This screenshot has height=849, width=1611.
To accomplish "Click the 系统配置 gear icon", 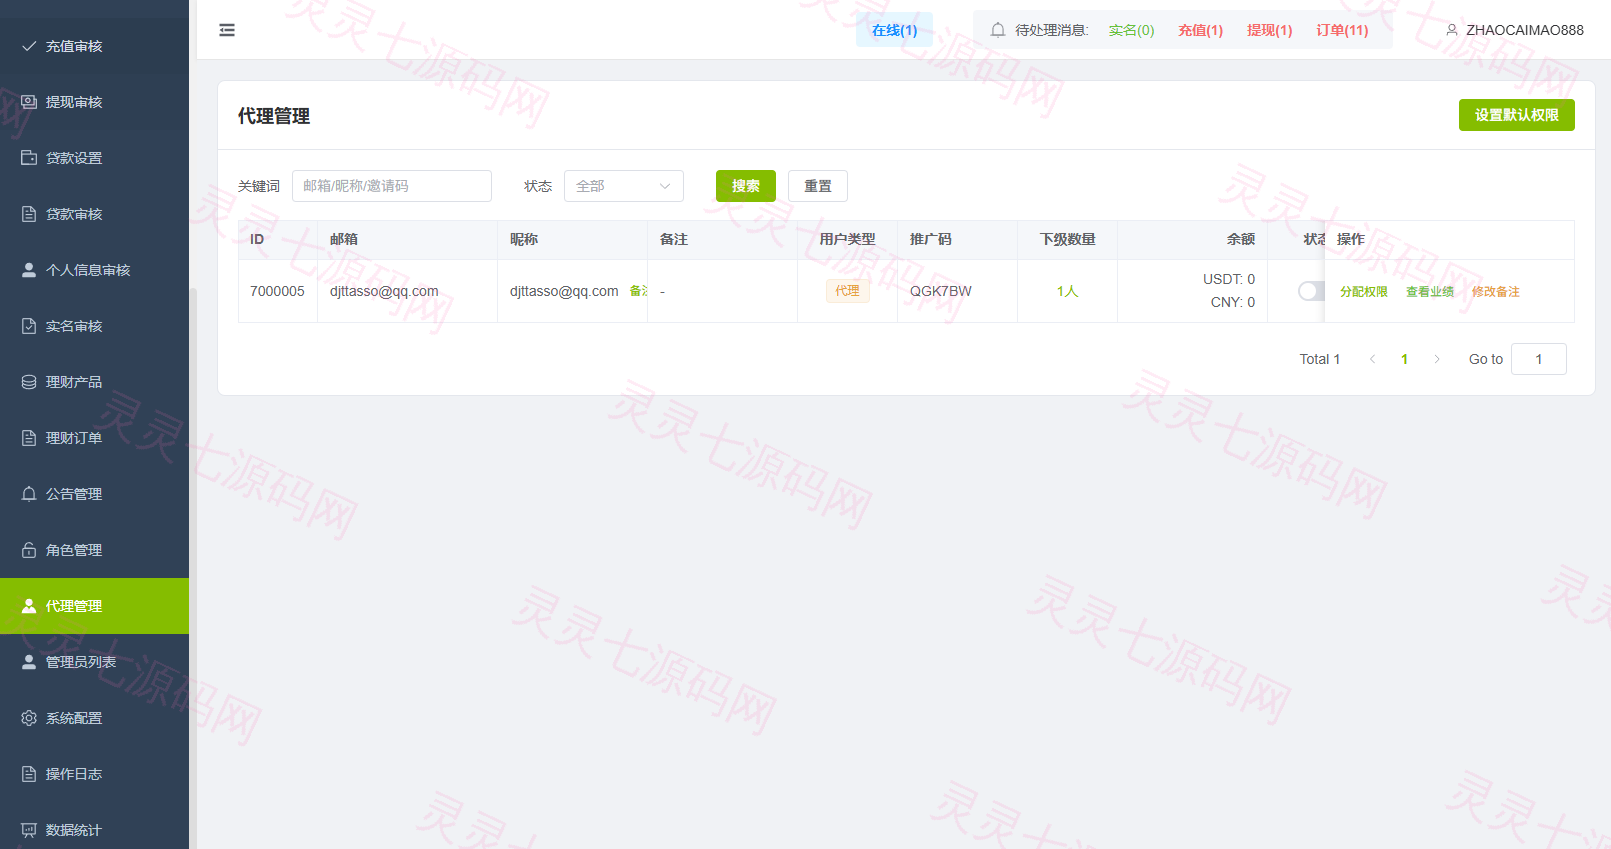I will coord(29,718).
